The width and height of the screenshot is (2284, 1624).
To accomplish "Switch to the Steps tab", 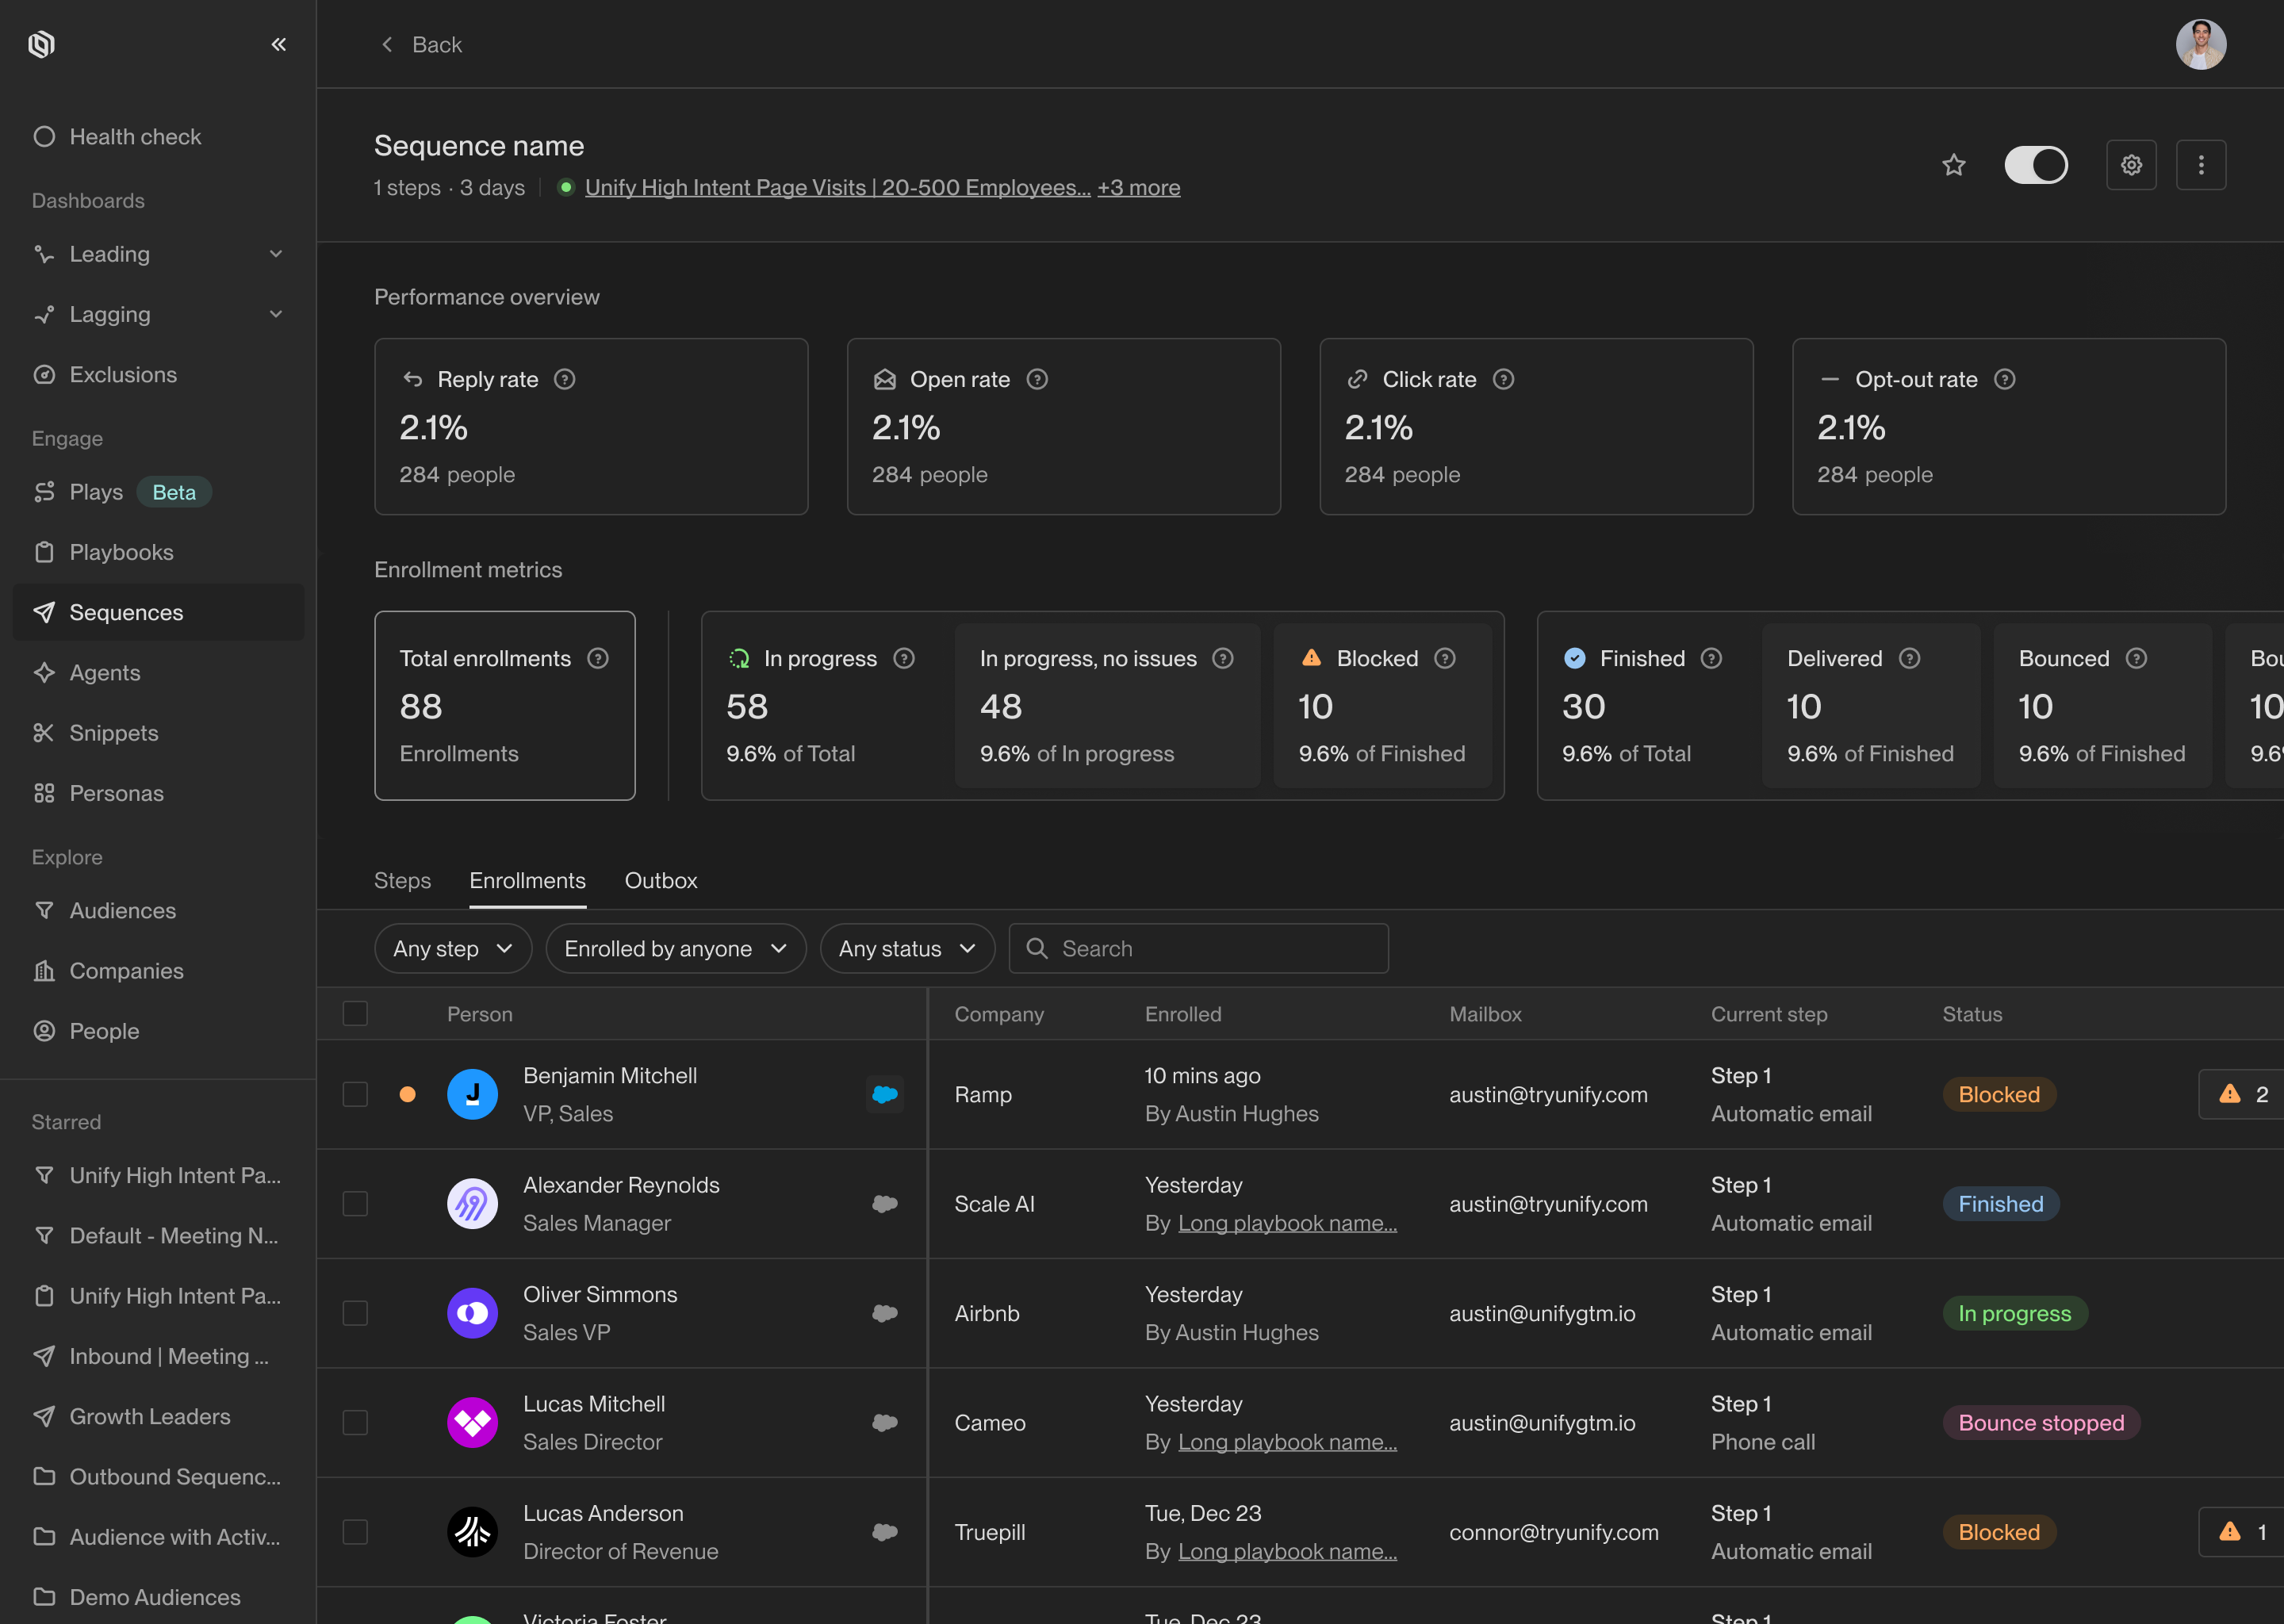I will click(x=402, y=880).
